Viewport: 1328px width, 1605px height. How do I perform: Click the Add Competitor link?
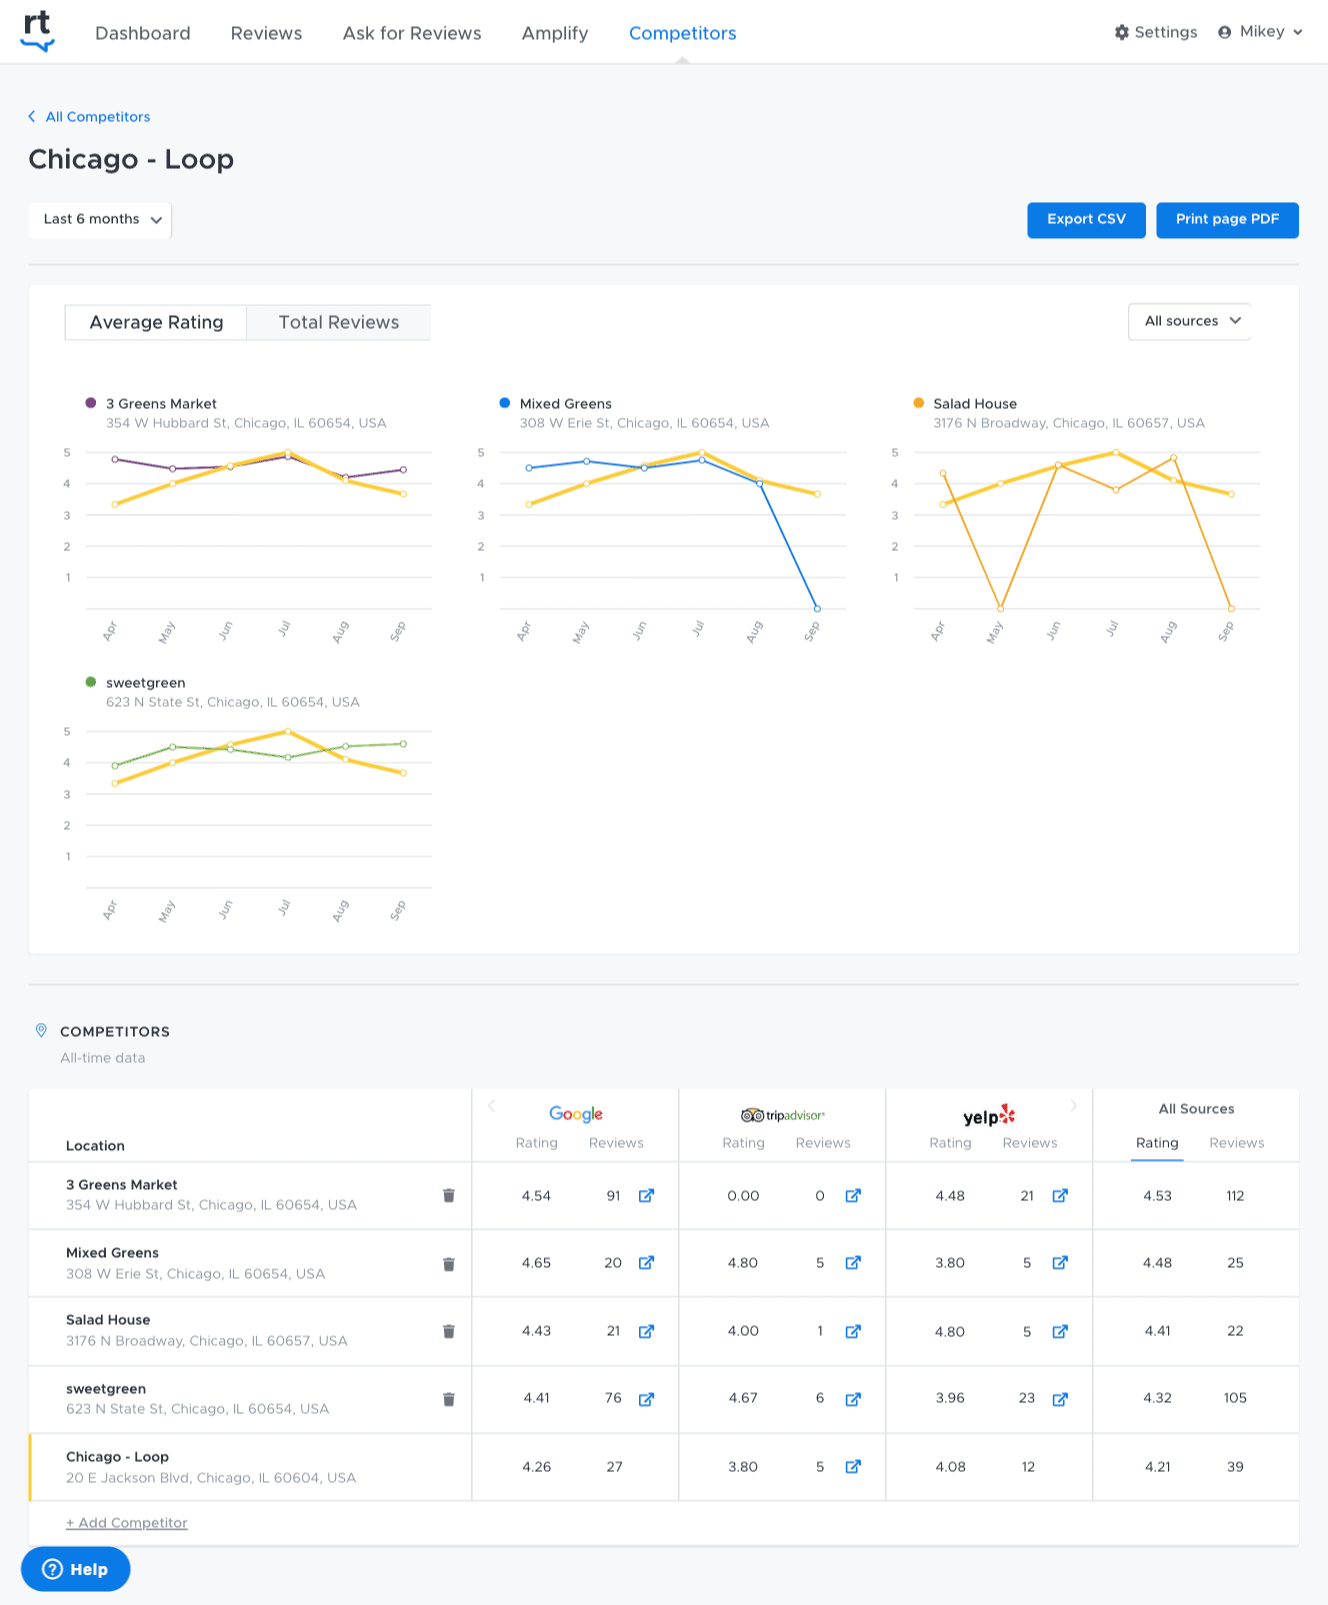point(127,1523)
